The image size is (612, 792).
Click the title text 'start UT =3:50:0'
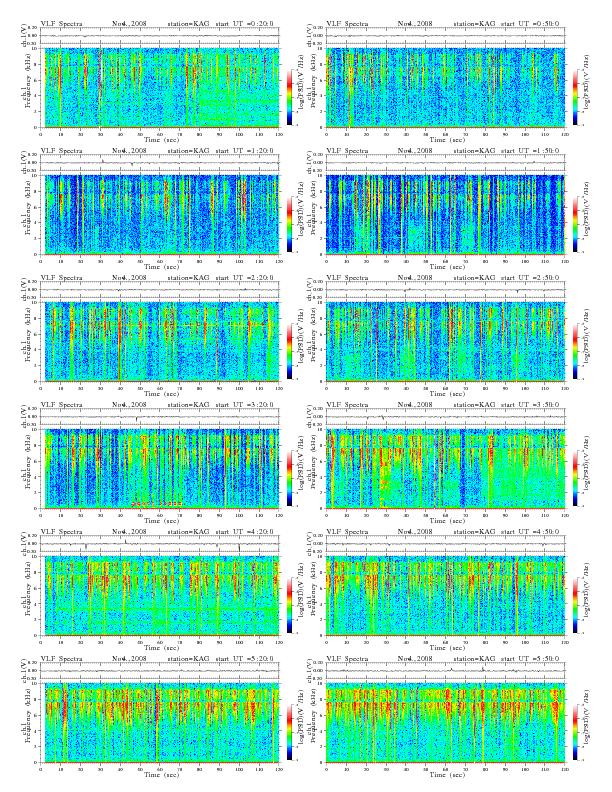[530, 405]
